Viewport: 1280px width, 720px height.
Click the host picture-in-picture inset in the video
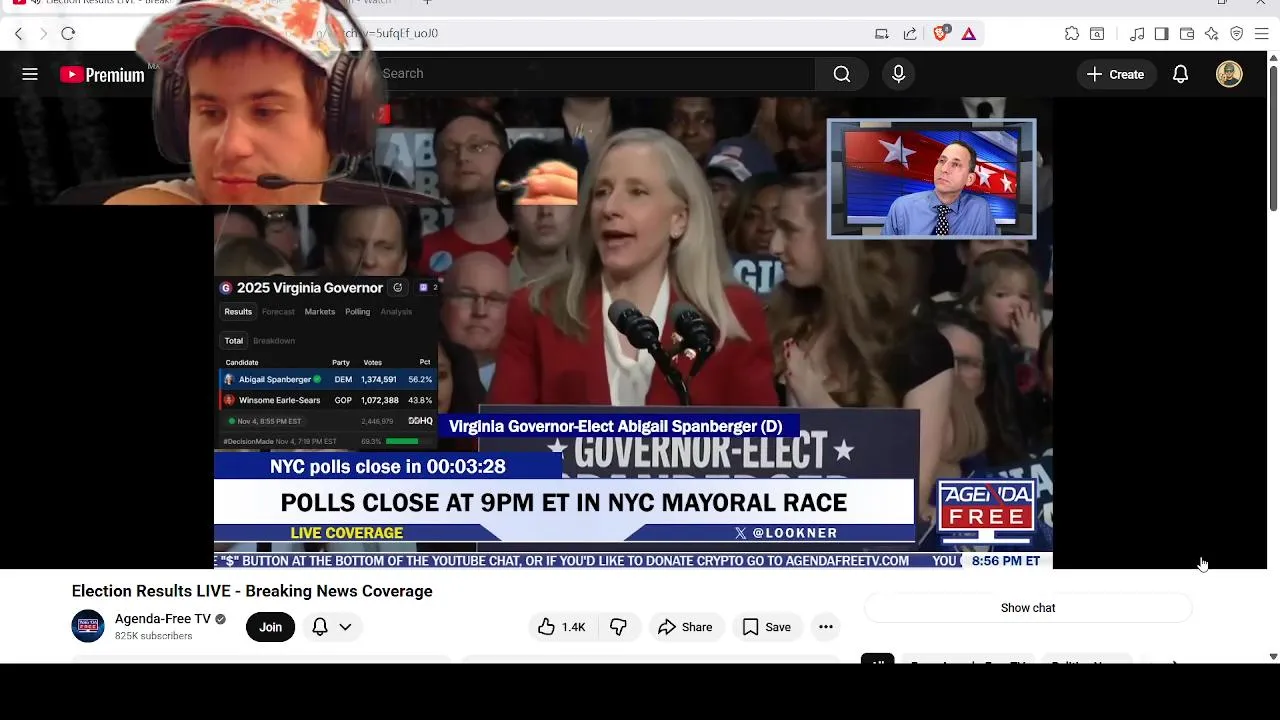[x=931, y=179]
